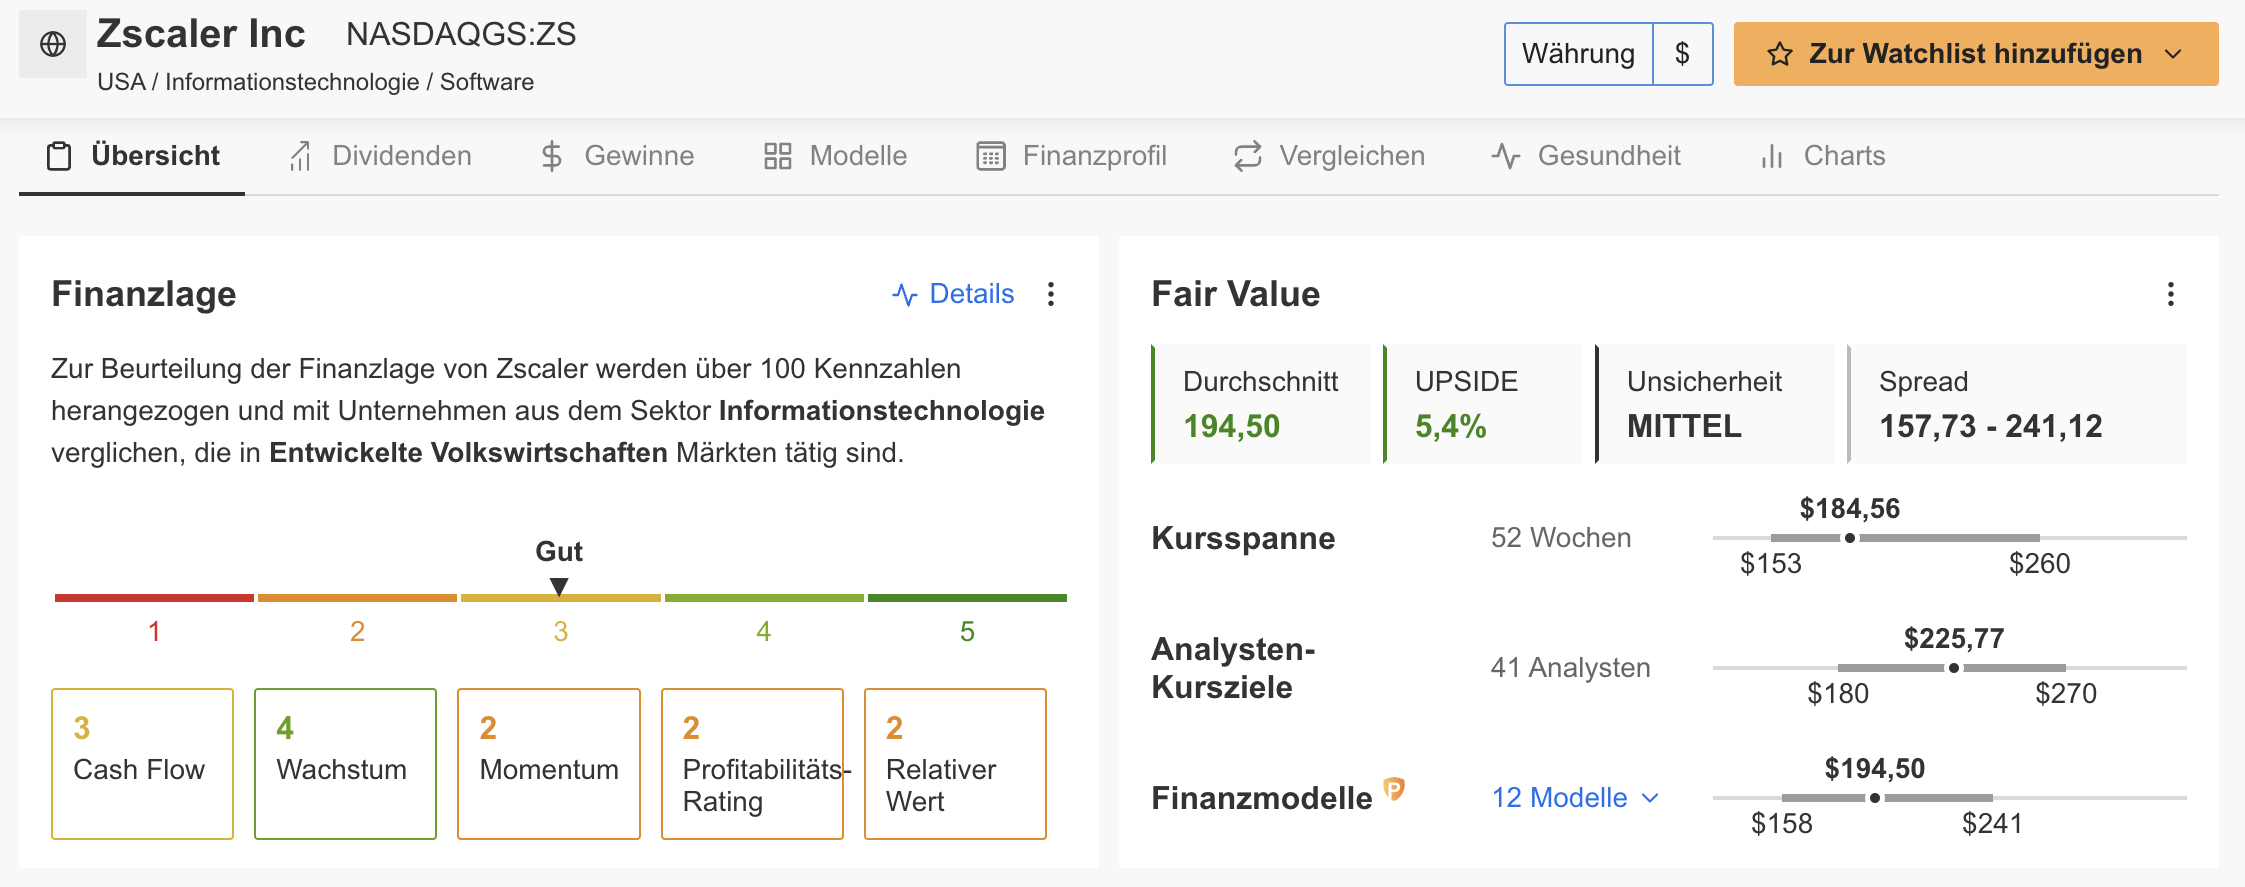Open the Währung currency selector
The image size is (2245, 887).
[1578, 54]
